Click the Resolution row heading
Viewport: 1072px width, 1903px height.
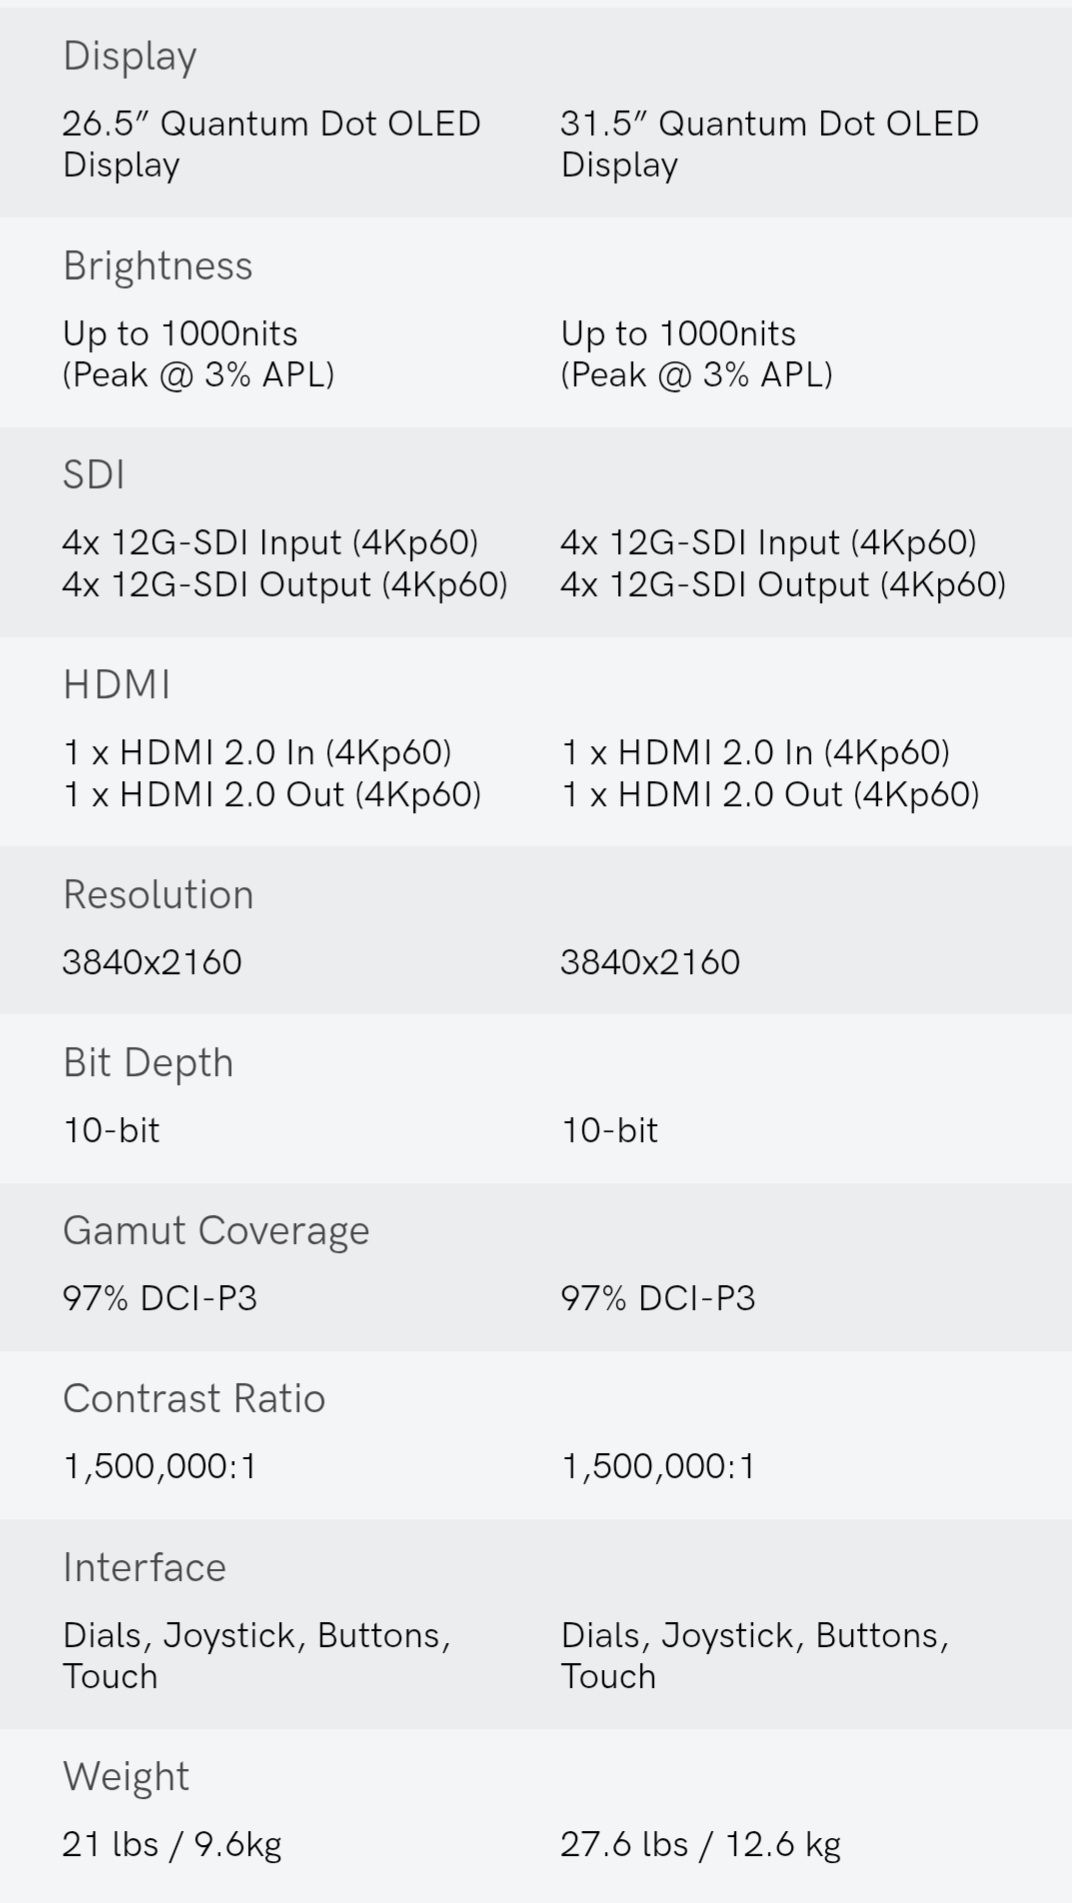tap(158, 895)
